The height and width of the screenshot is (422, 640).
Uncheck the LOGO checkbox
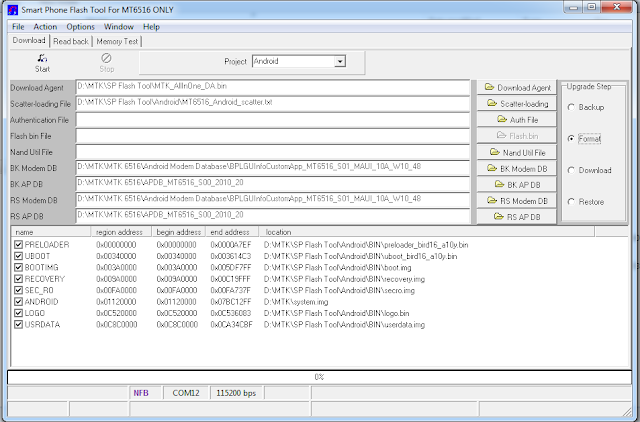click(18, 313)
